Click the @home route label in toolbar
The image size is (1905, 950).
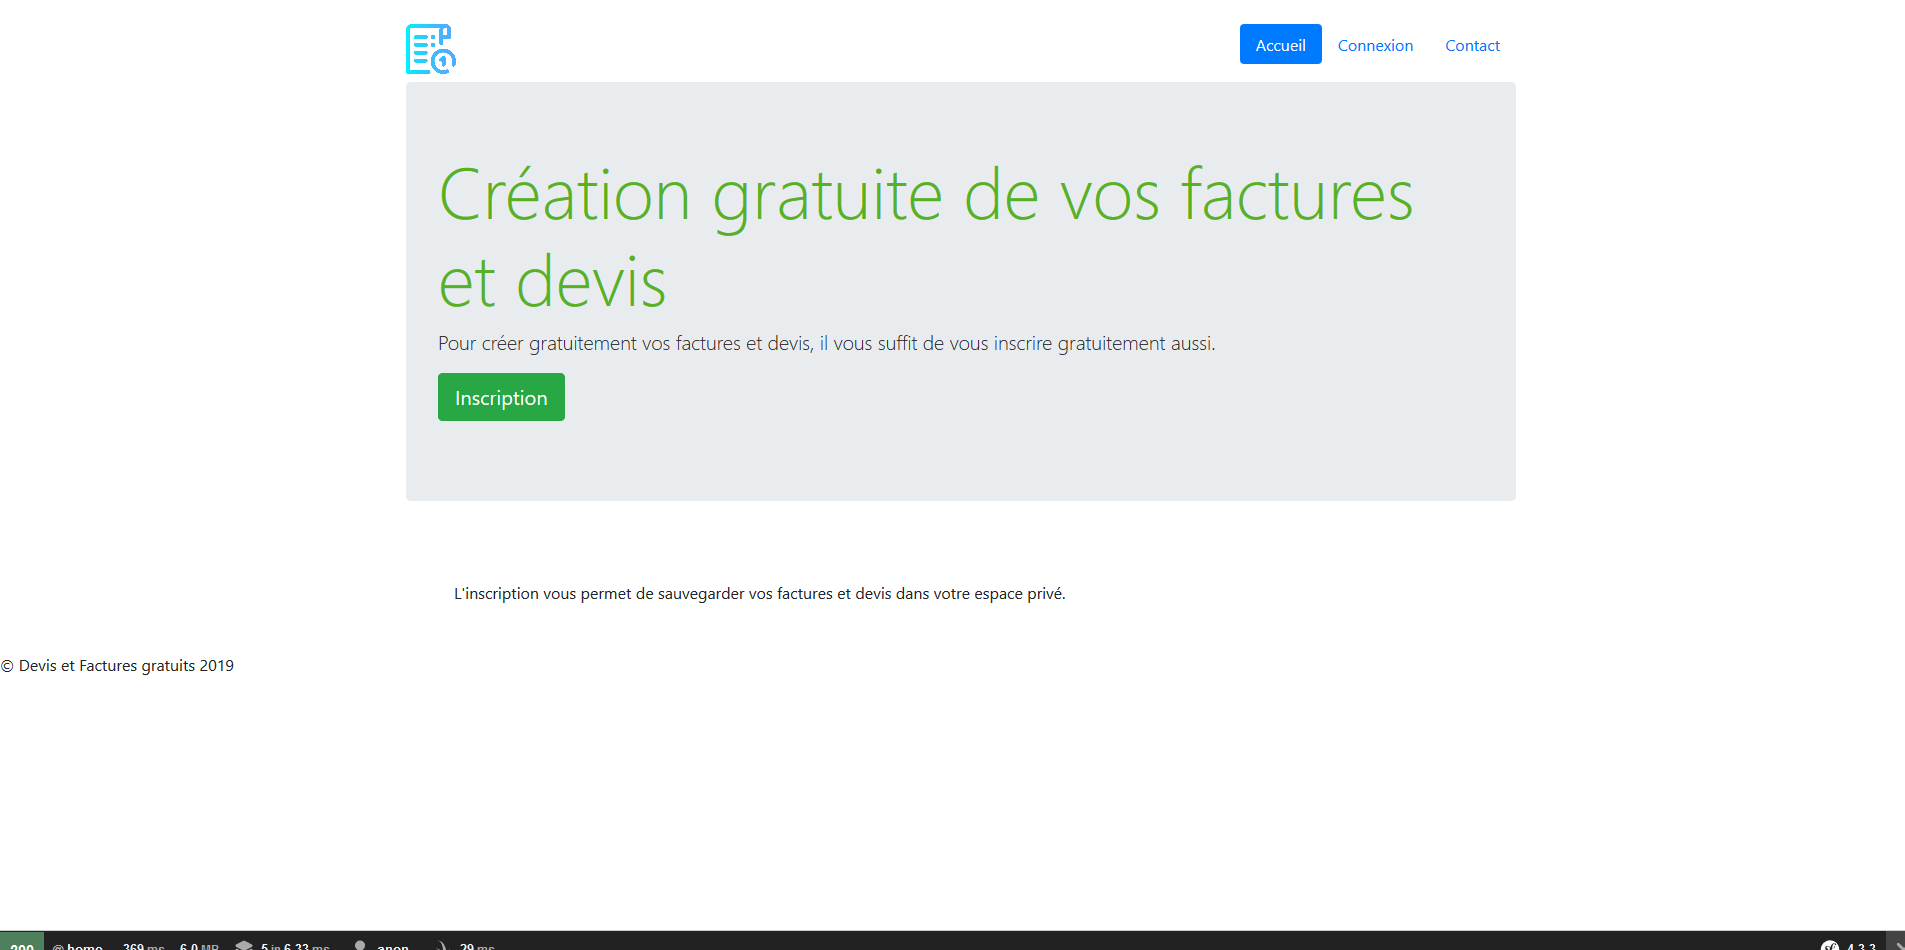click(x=82, y=945)
